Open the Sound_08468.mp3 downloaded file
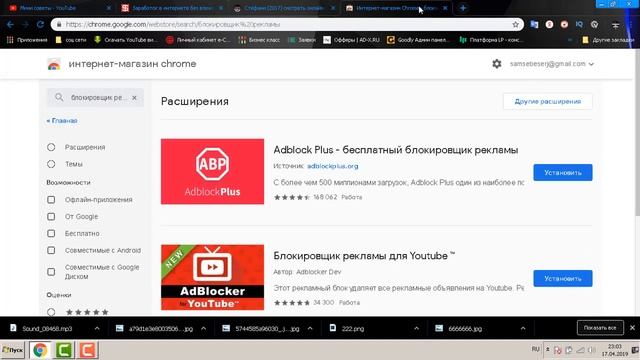 pos(47,328)
